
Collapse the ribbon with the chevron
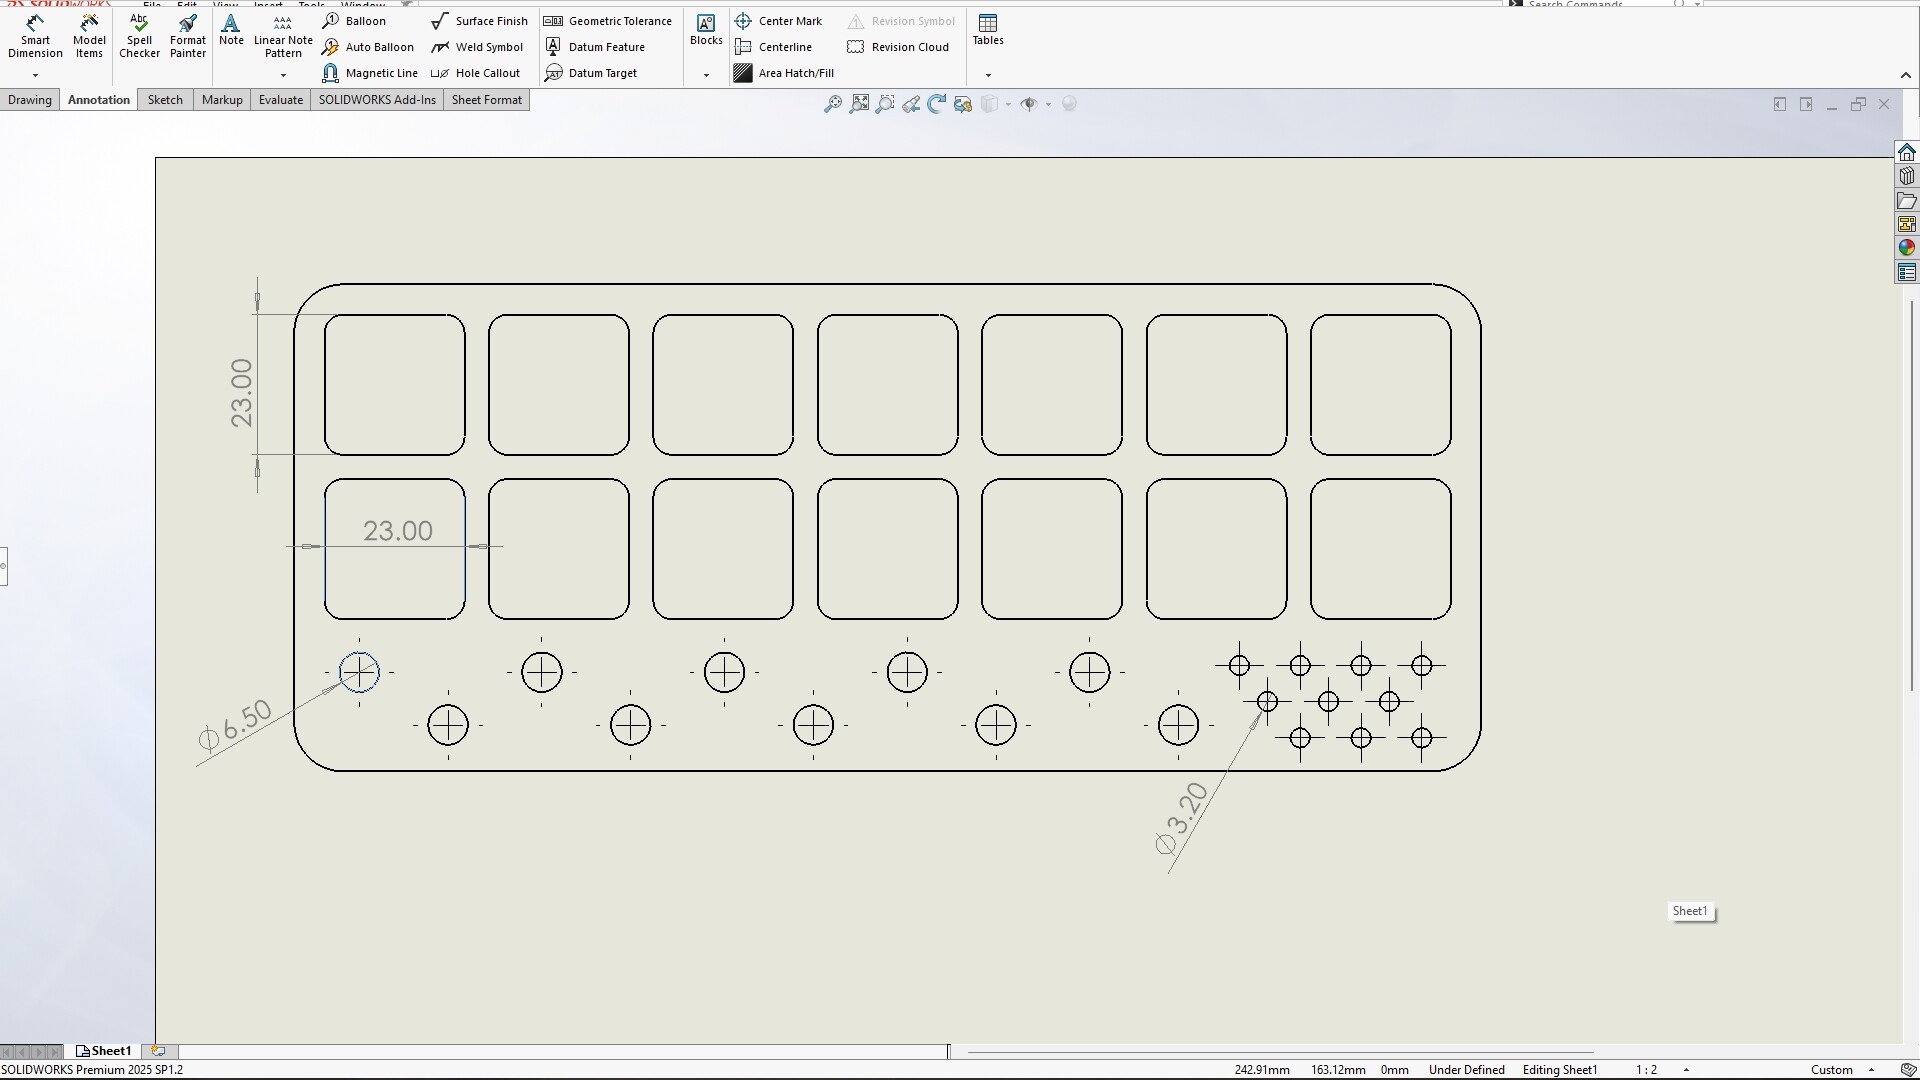1905,76
